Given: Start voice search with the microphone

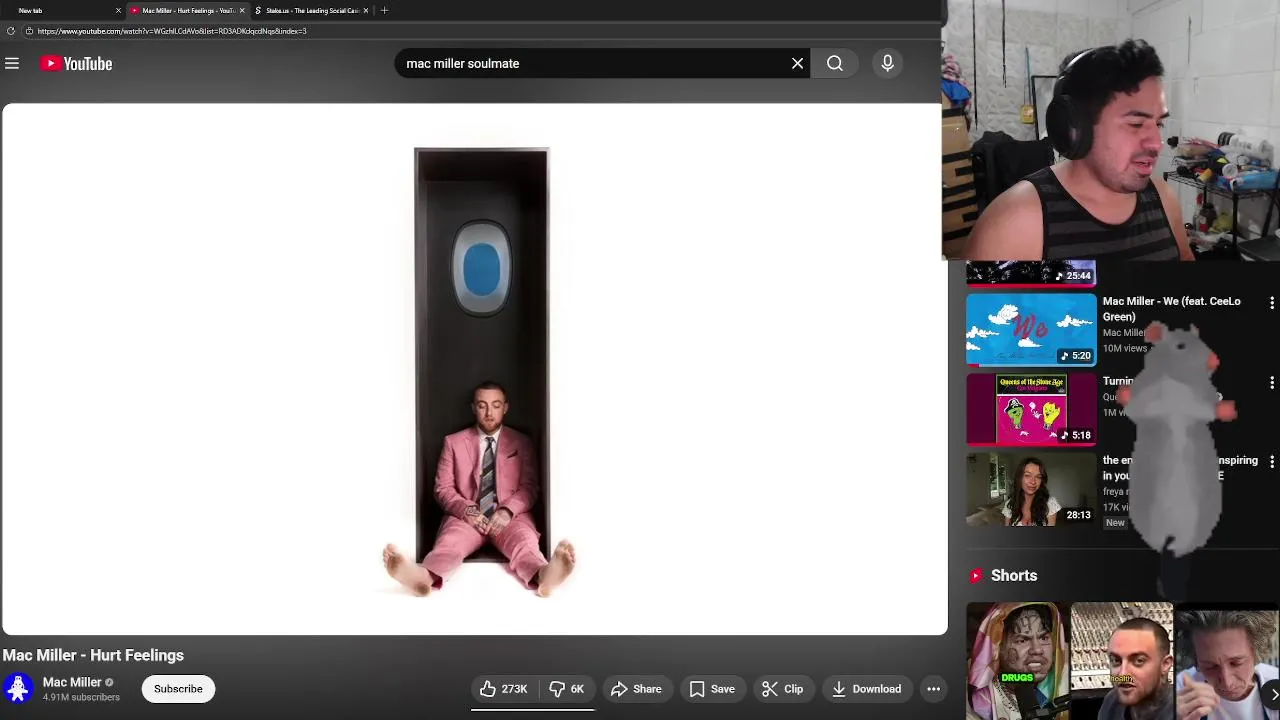Looking at the screenshot, I should pos(887,63).
